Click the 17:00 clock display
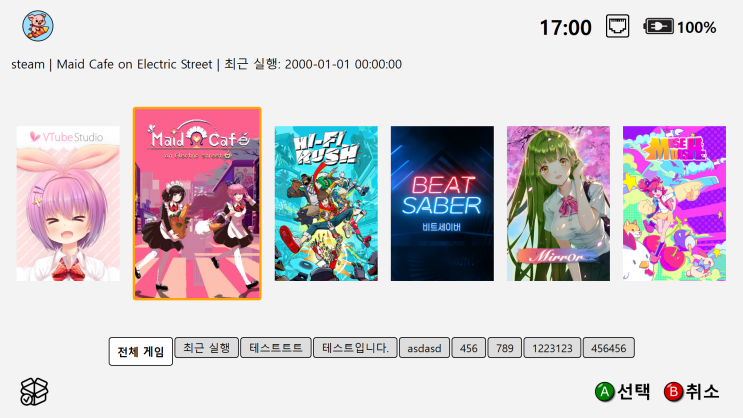 [565, 27]
